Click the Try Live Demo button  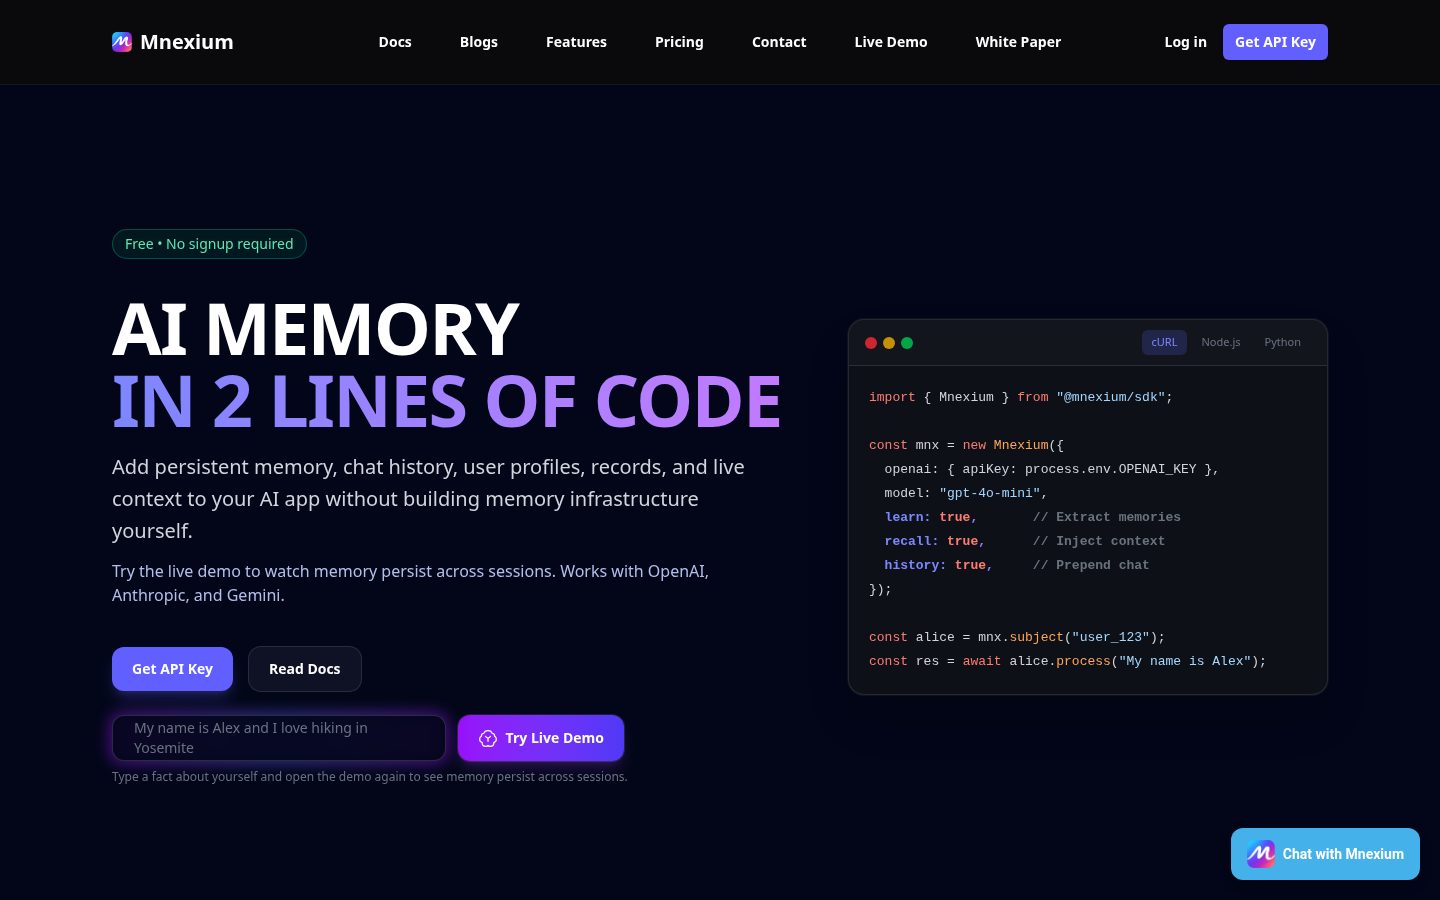click(541, 738)
